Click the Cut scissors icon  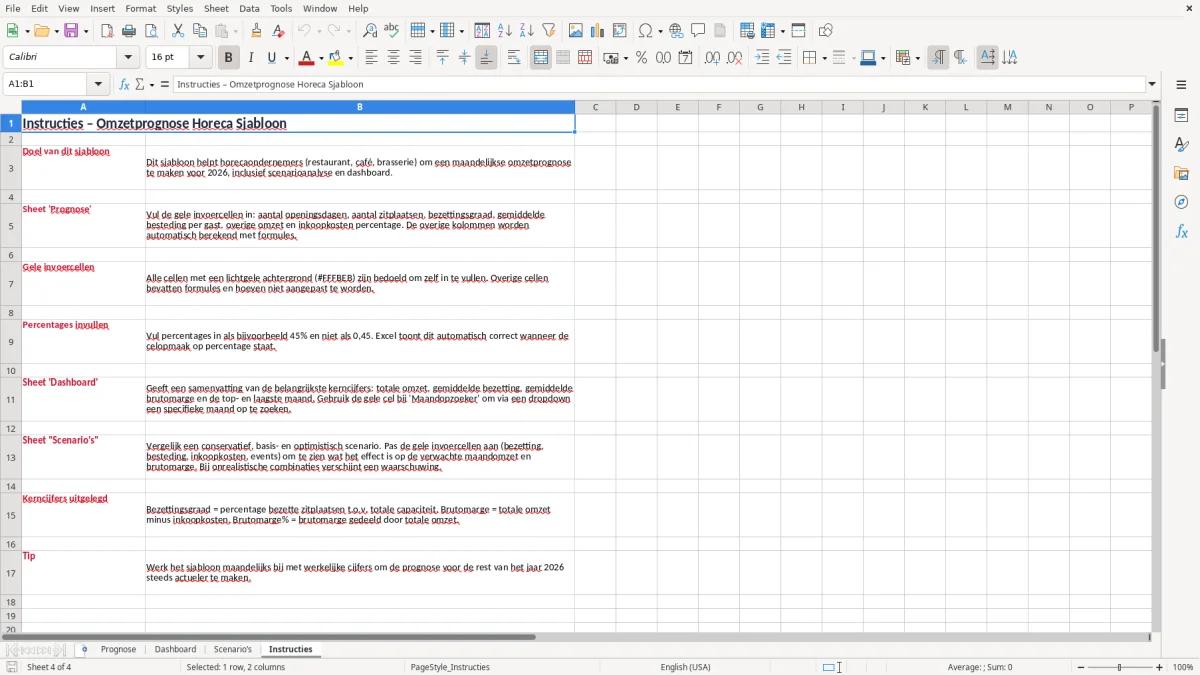178,31
